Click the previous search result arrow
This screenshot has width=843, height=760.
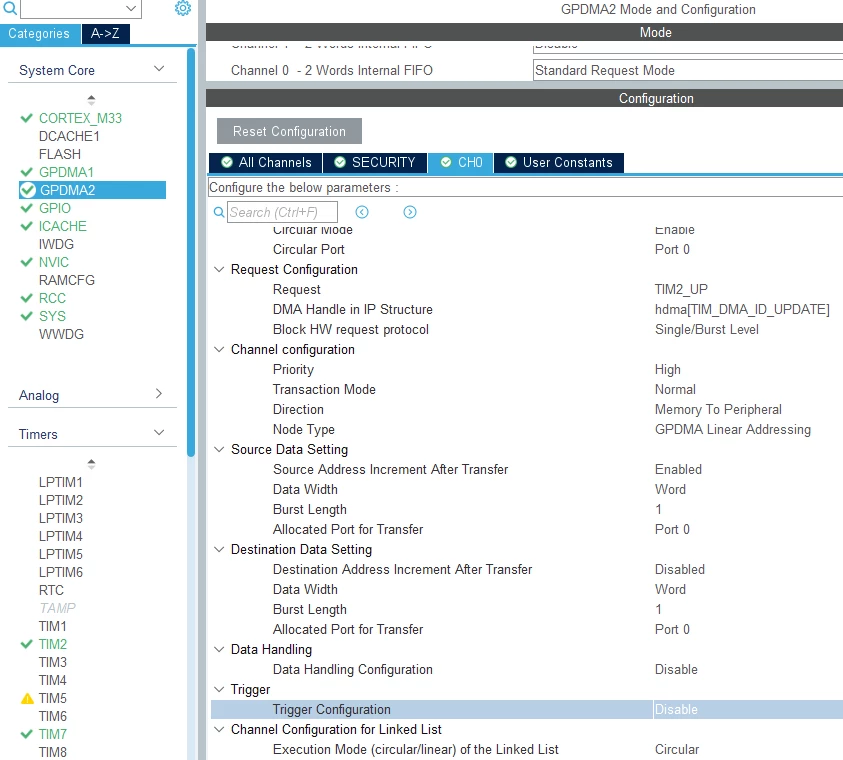[x=362, y=212]
